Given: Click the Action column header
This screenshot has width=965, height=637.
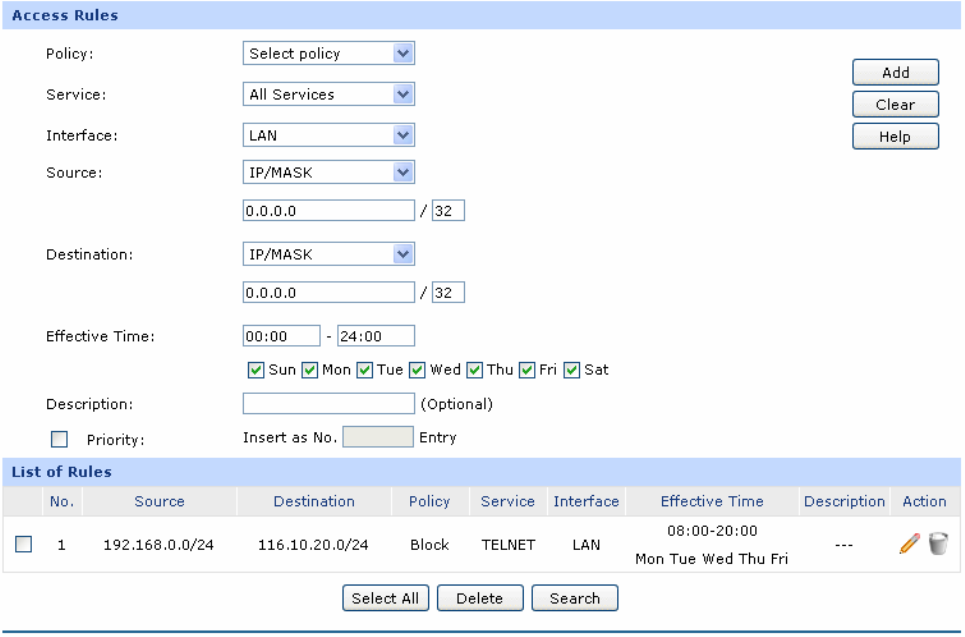Looking at the screenshot, I should (x=924, y=502).
